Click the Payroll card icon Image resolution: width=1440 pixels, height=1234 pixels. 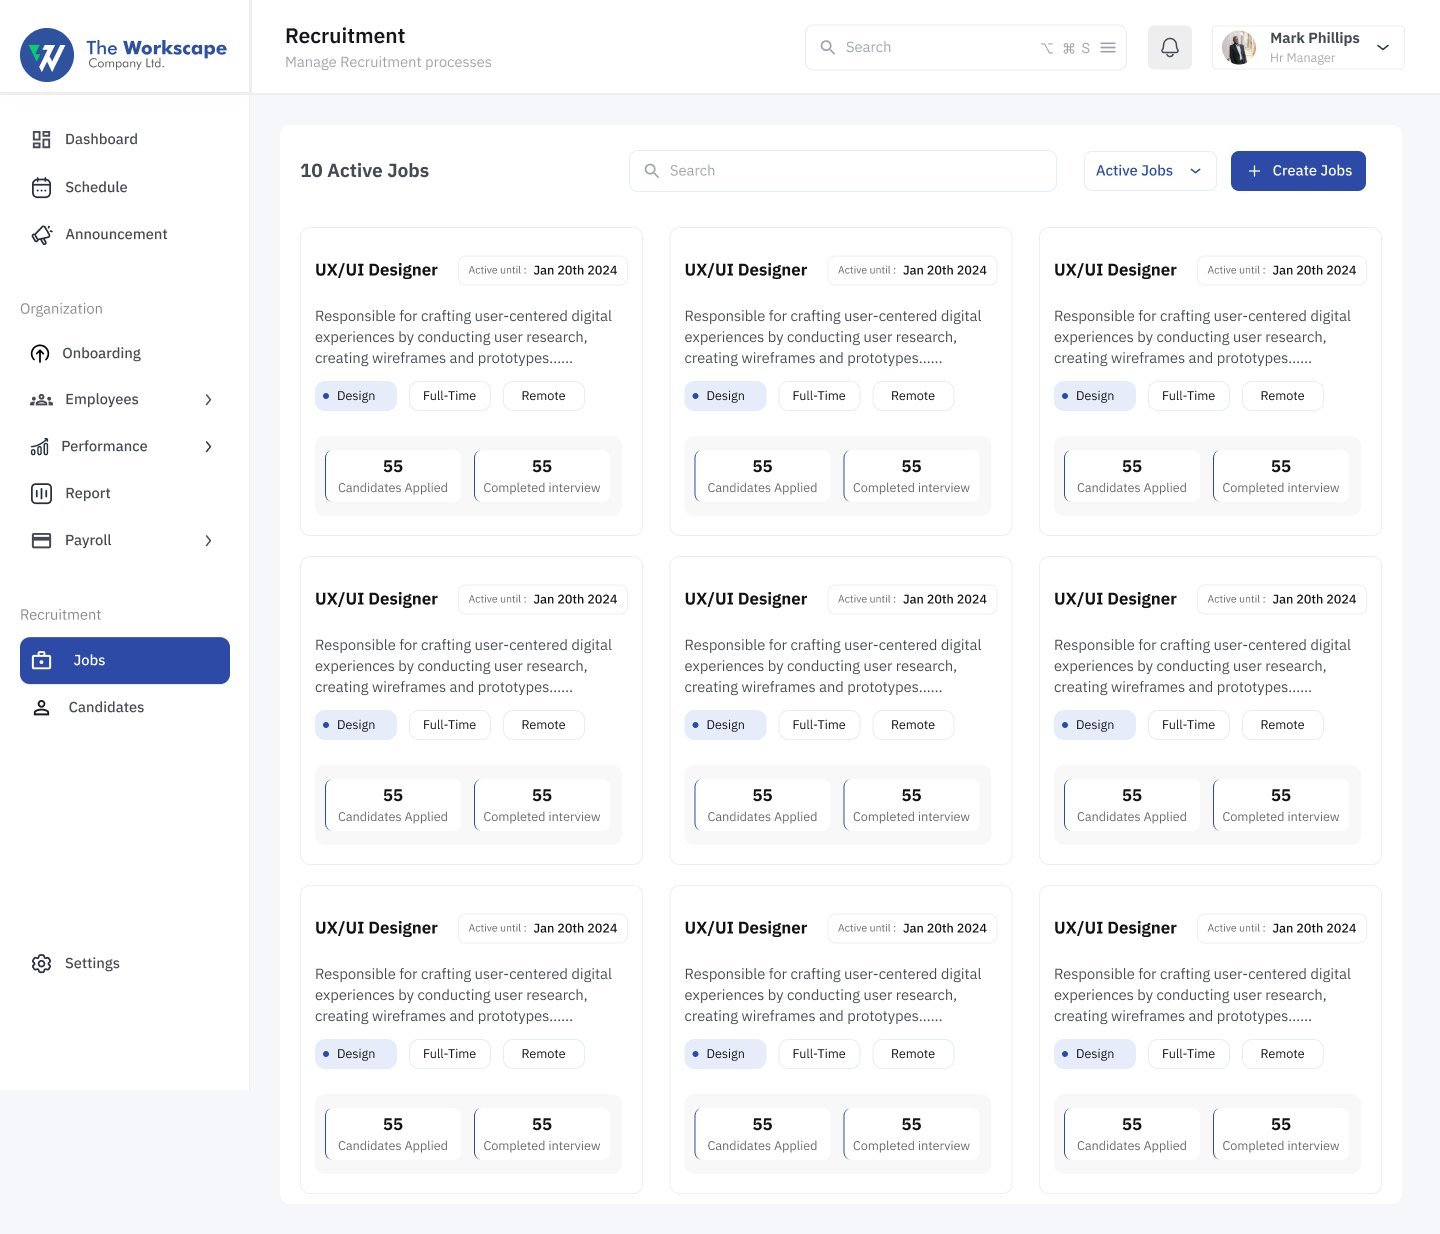(x=41, y=540)
